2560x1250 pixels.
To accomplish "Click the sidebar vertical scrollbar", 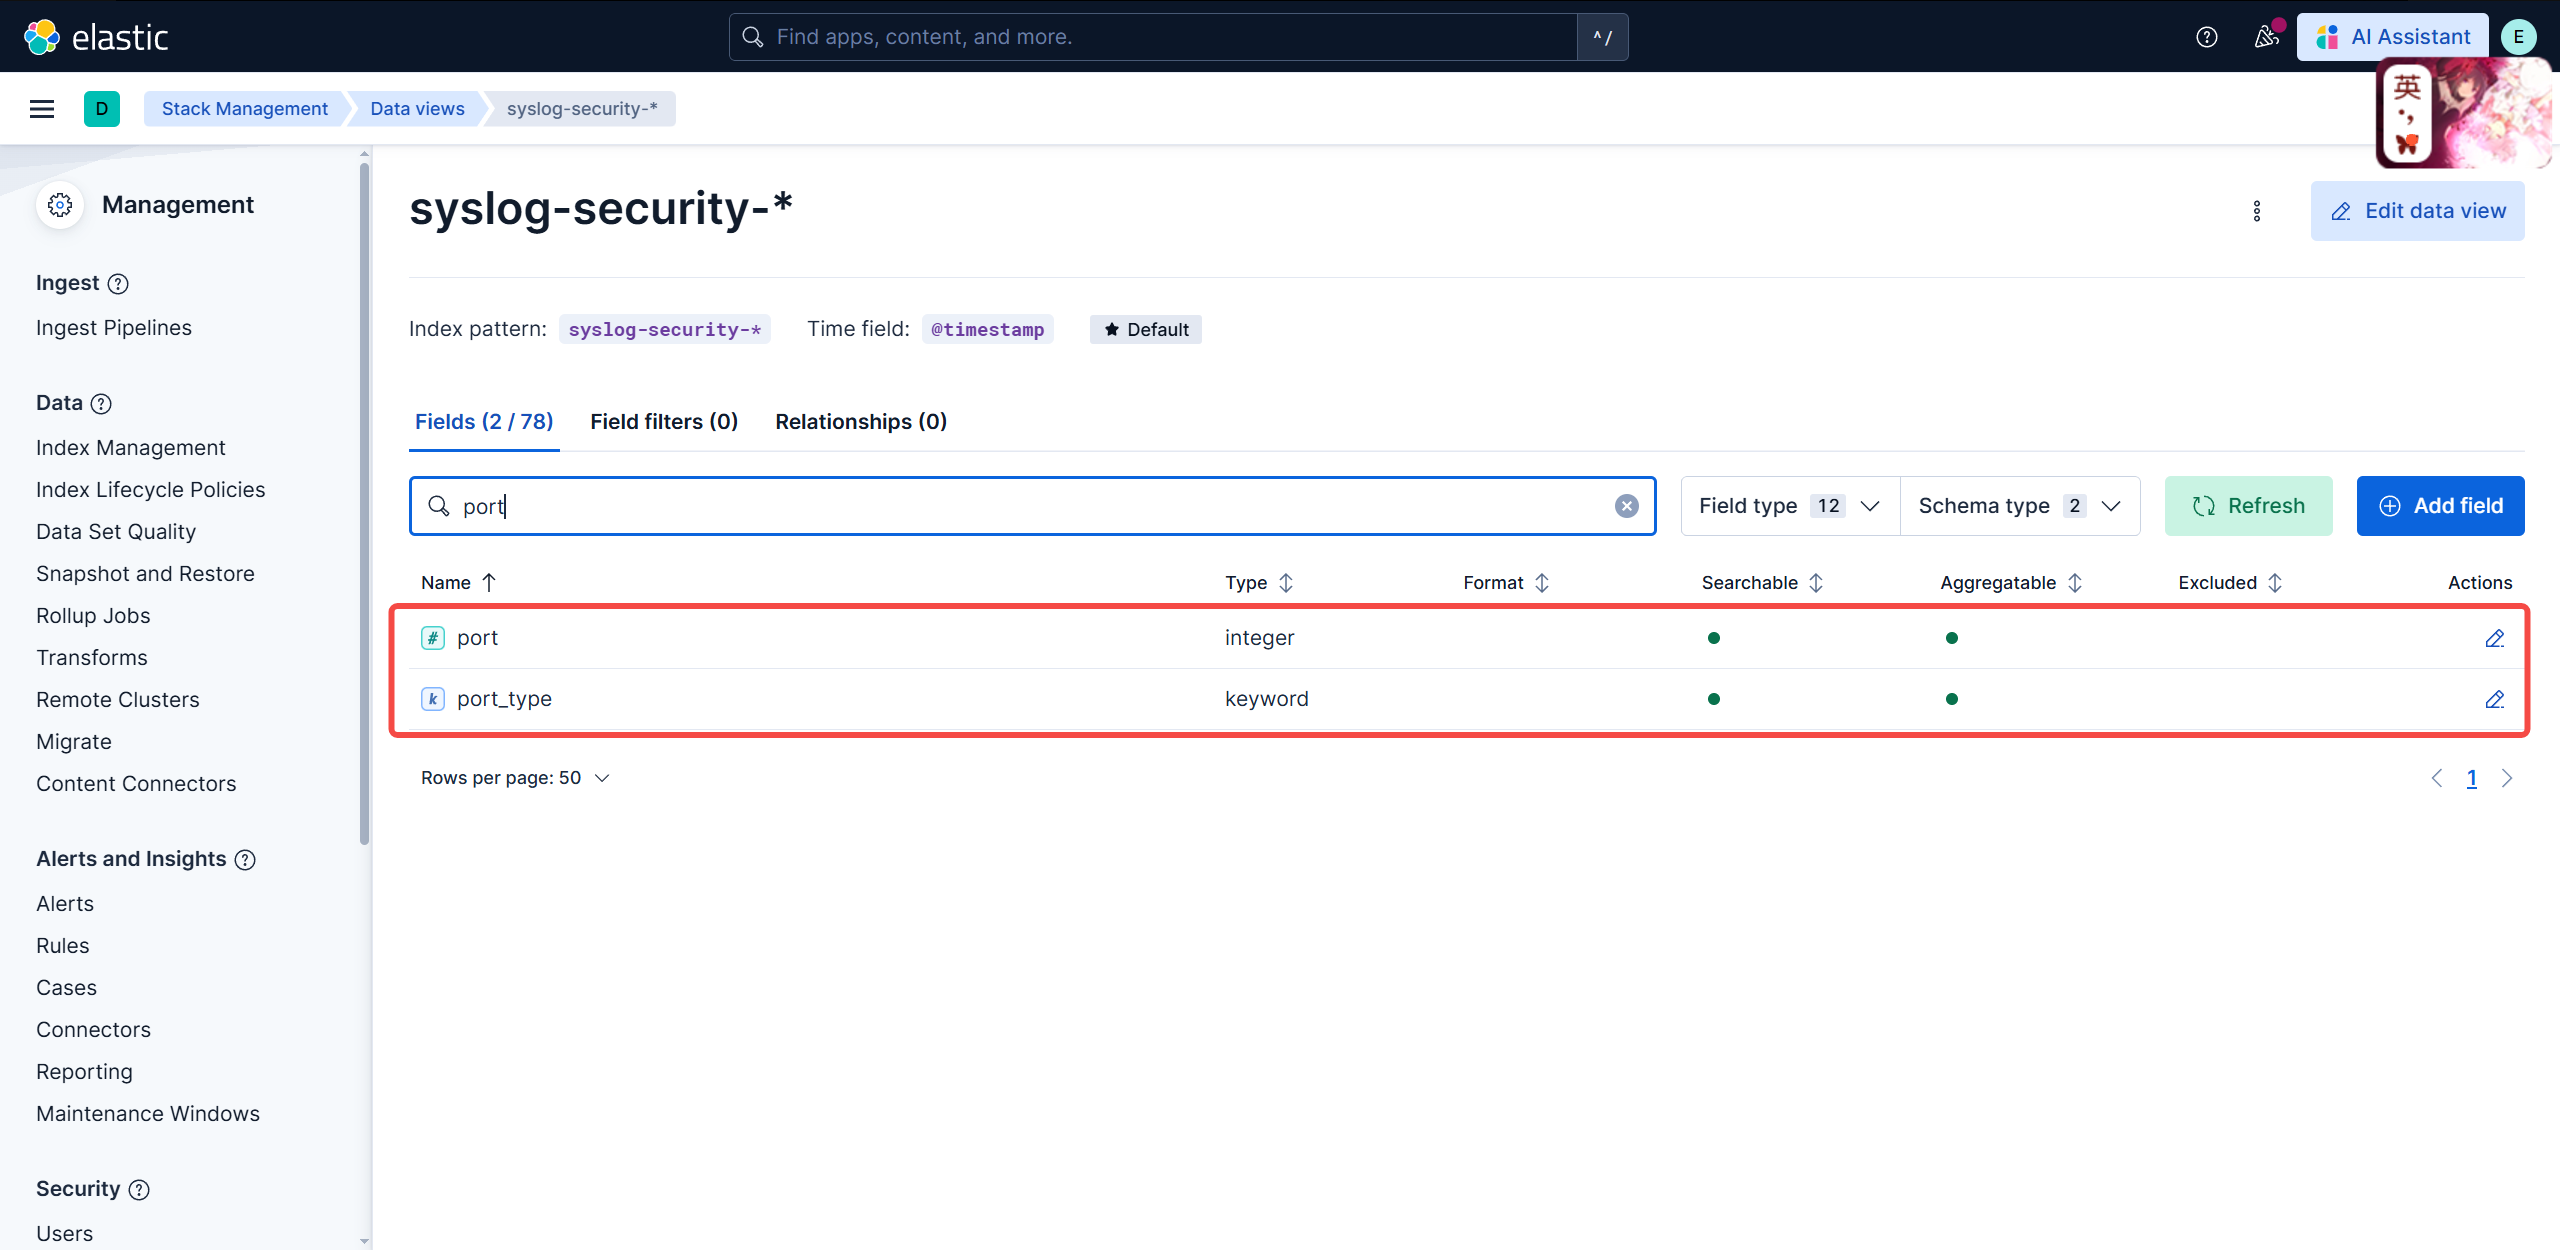I will (x=364, y=500).
